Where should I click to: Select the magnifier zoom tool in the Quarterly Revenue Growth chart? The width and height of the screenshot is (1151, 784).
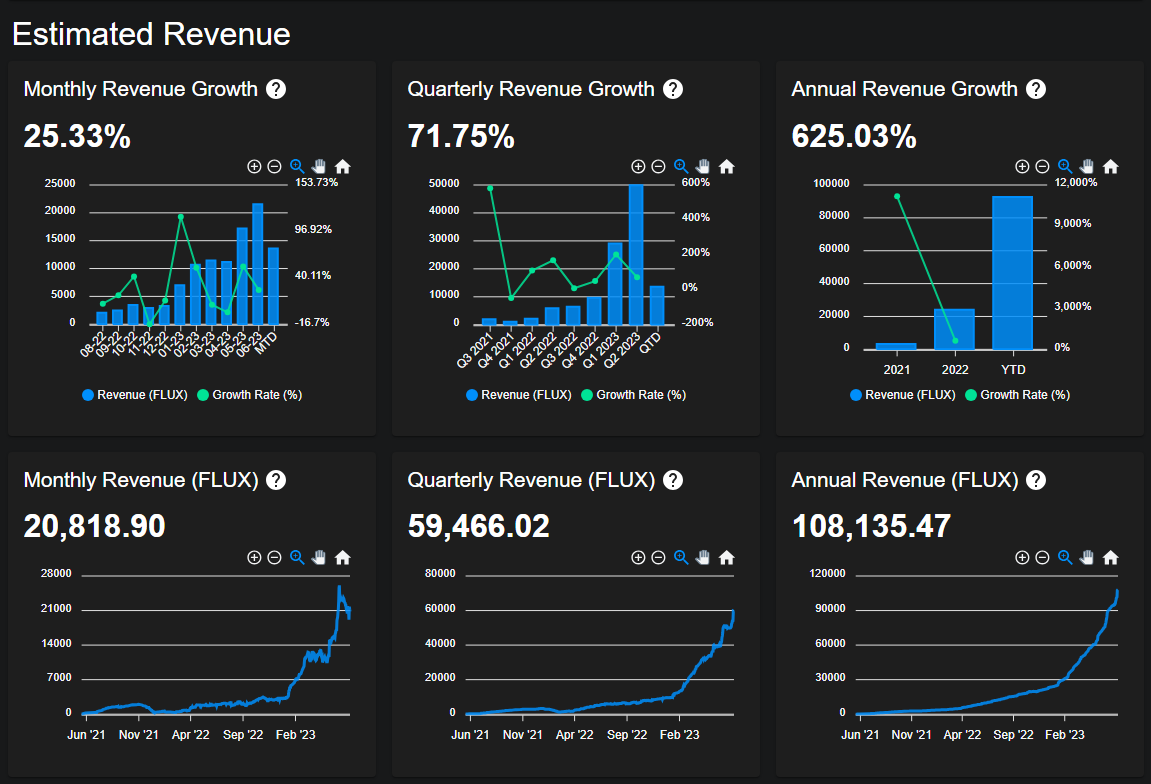[681, 167]
